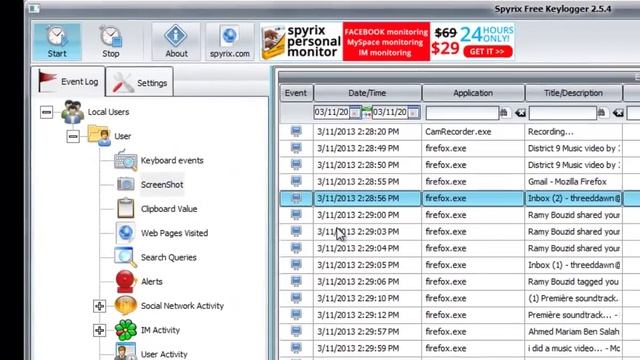Select the Social Network Activity icon

[x=125, y=305]
